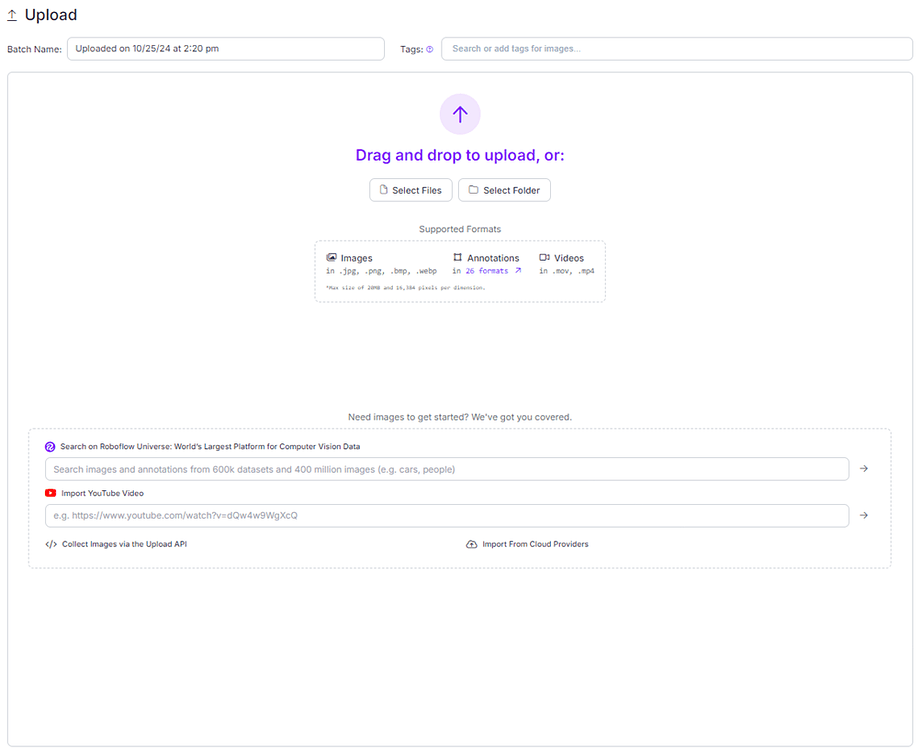Open Import From Cloud Providers

535,545
